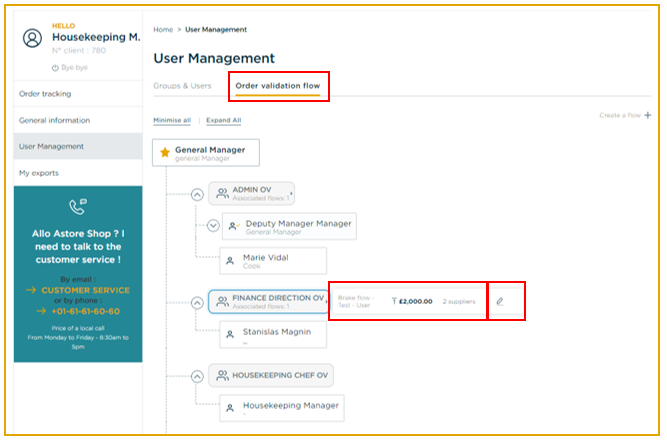The height and width of the screenshot is (442, 667).
Task: Select the Marie Vidal Cook card
Action: point(273,261)
